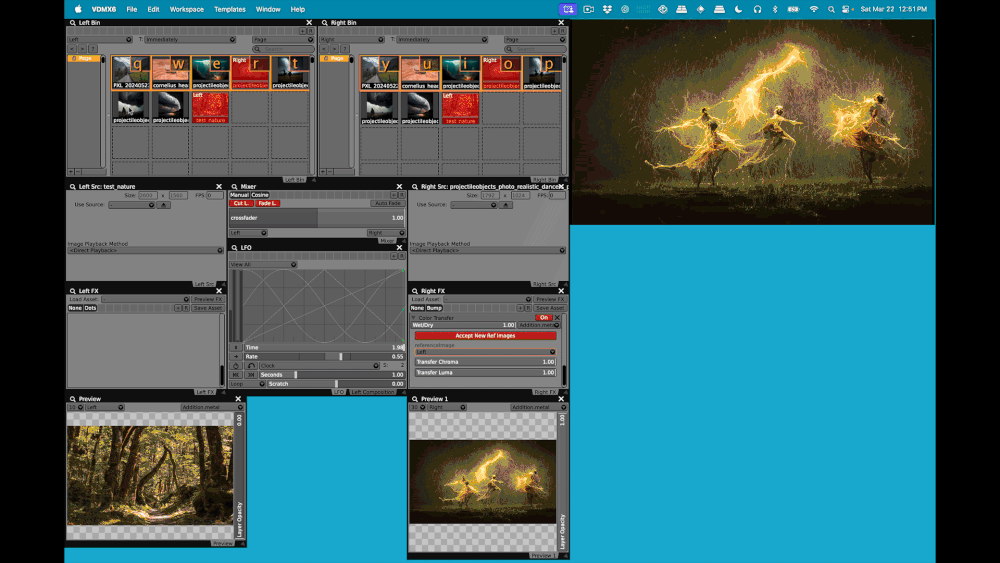Click Preview FX in Right FX panel
This screenshot has width=1000, height=563.
550,299
